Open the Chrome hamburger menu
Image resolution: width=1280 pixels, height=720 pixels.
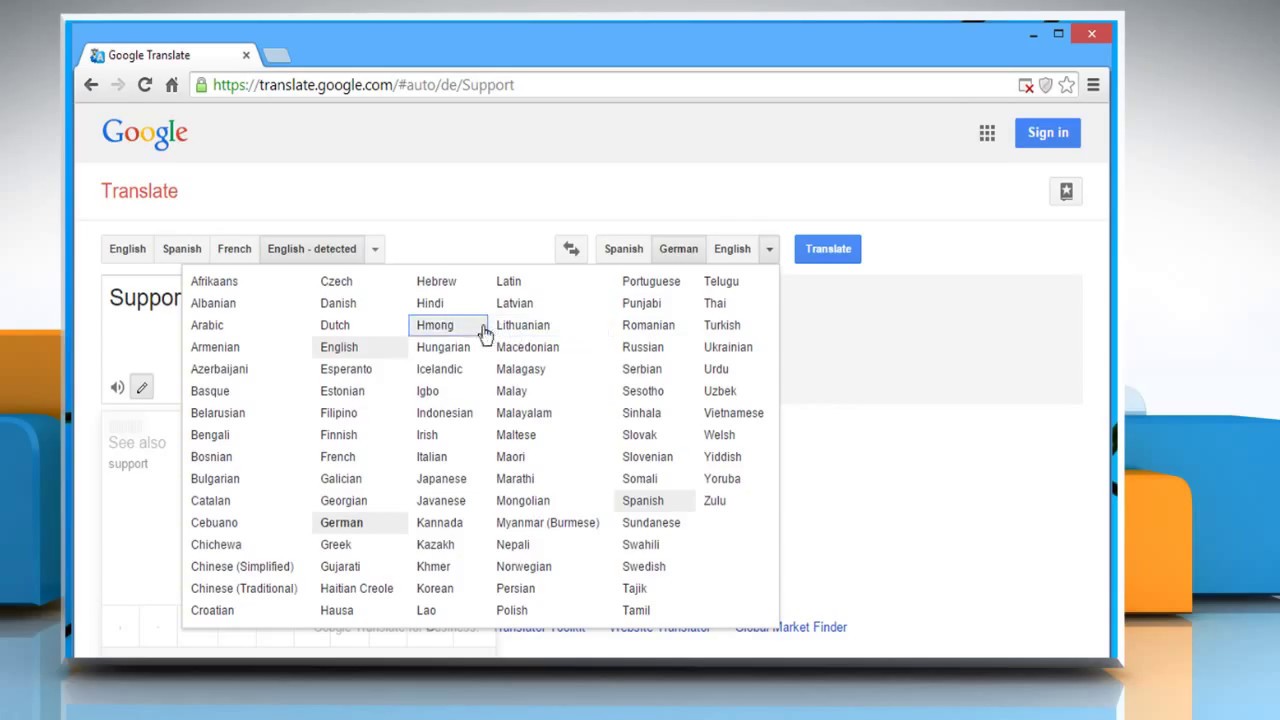point(1093,85)
